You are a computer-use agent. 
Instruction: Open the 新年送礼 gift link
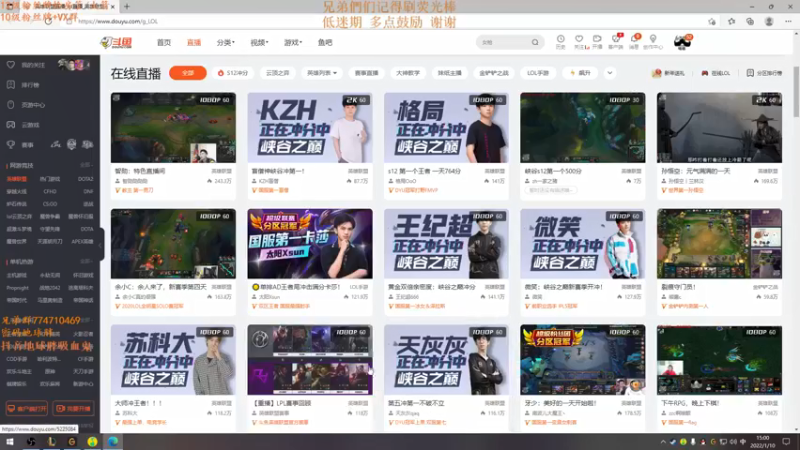[668, 73]
